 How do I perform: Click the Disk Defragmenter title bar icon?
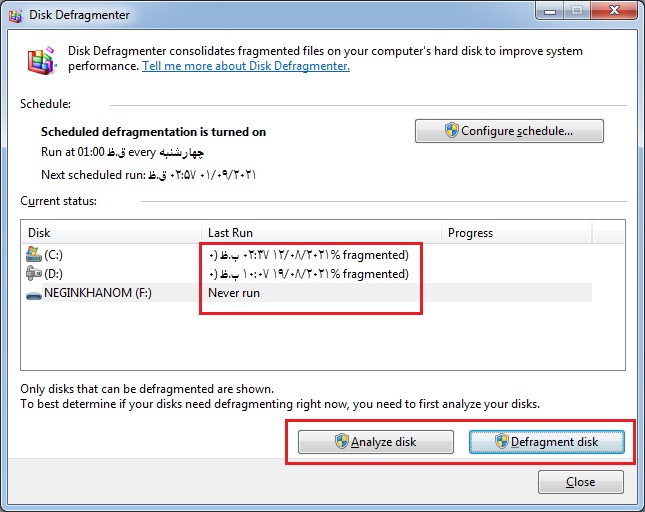17,15
